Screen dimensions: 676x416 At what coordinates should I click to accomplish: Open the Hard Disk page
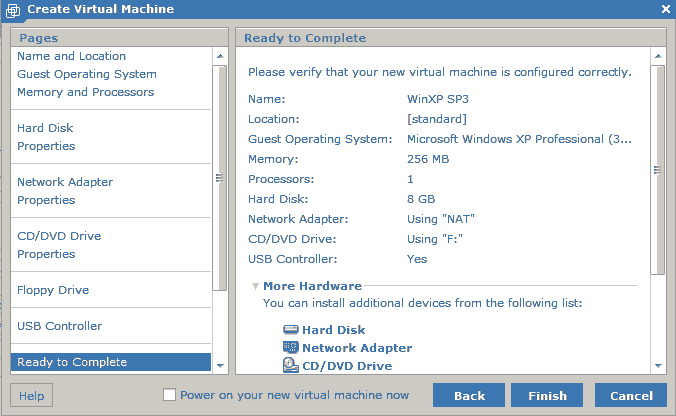click(x=45, y=128)
